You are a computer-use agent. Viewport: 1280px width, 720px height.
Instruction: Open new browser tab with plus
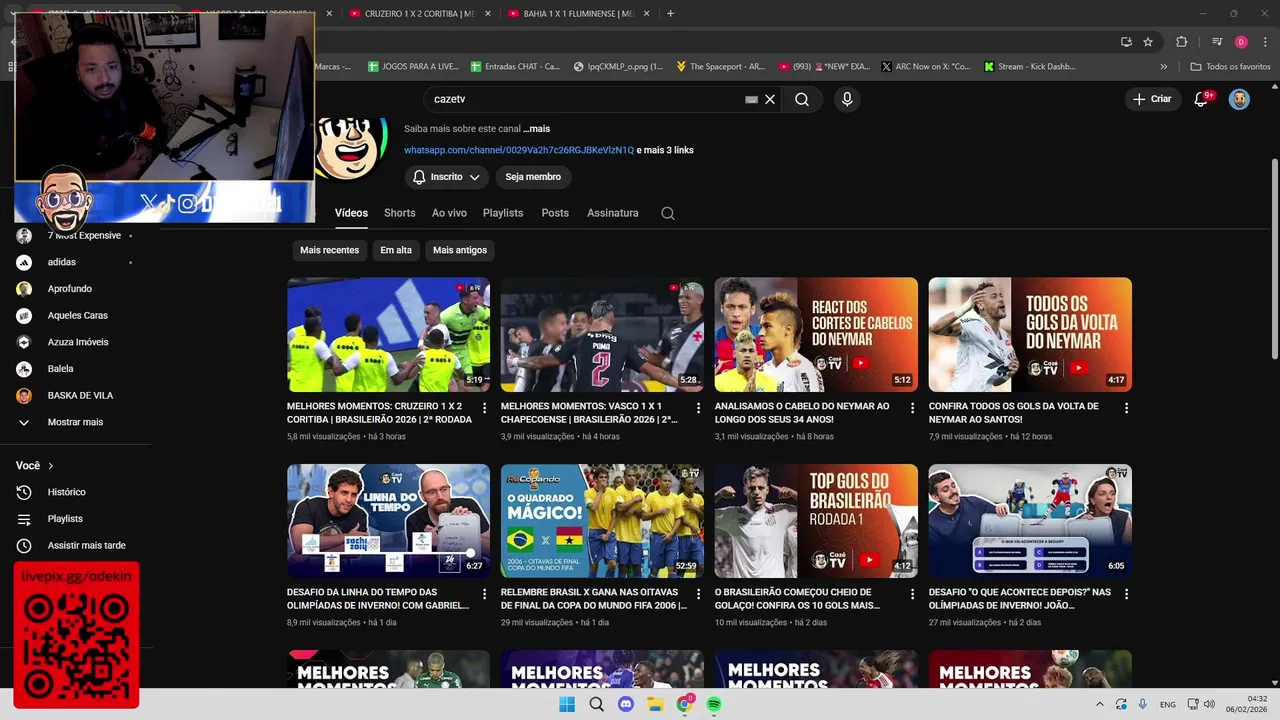click(670, 13)
